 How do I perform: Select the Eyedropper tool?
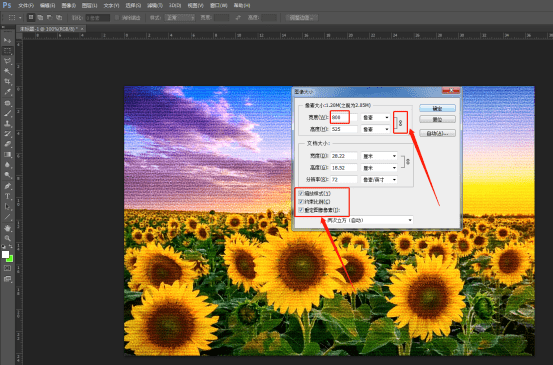point(7,92)
